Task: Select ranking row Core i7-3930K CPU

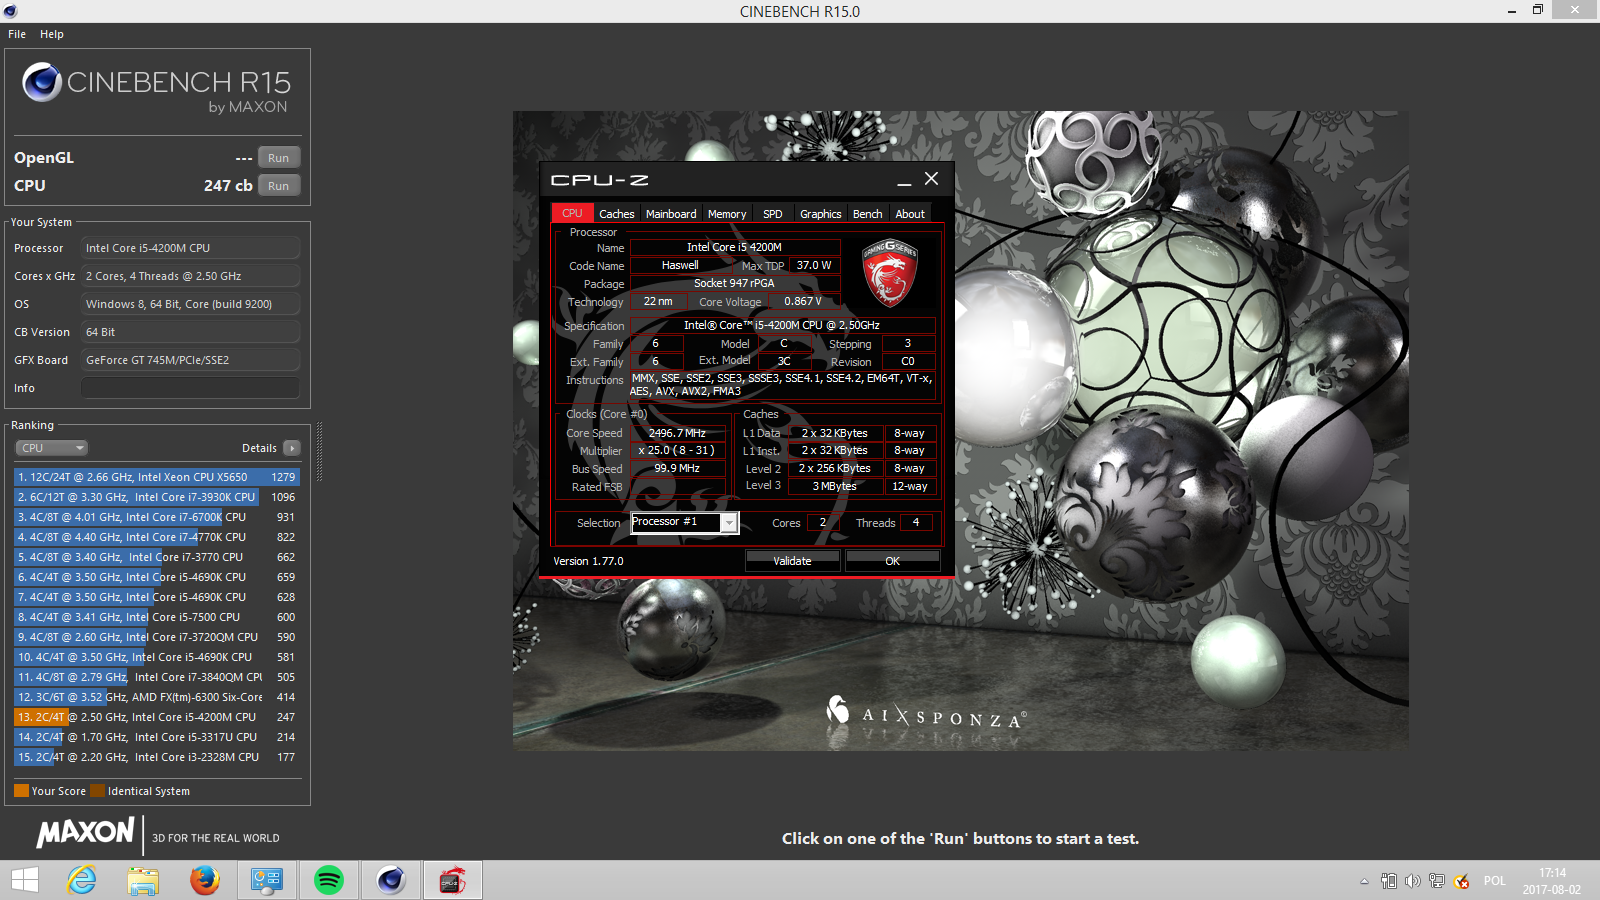Action: pyautogui.click(x=156, y=497)
